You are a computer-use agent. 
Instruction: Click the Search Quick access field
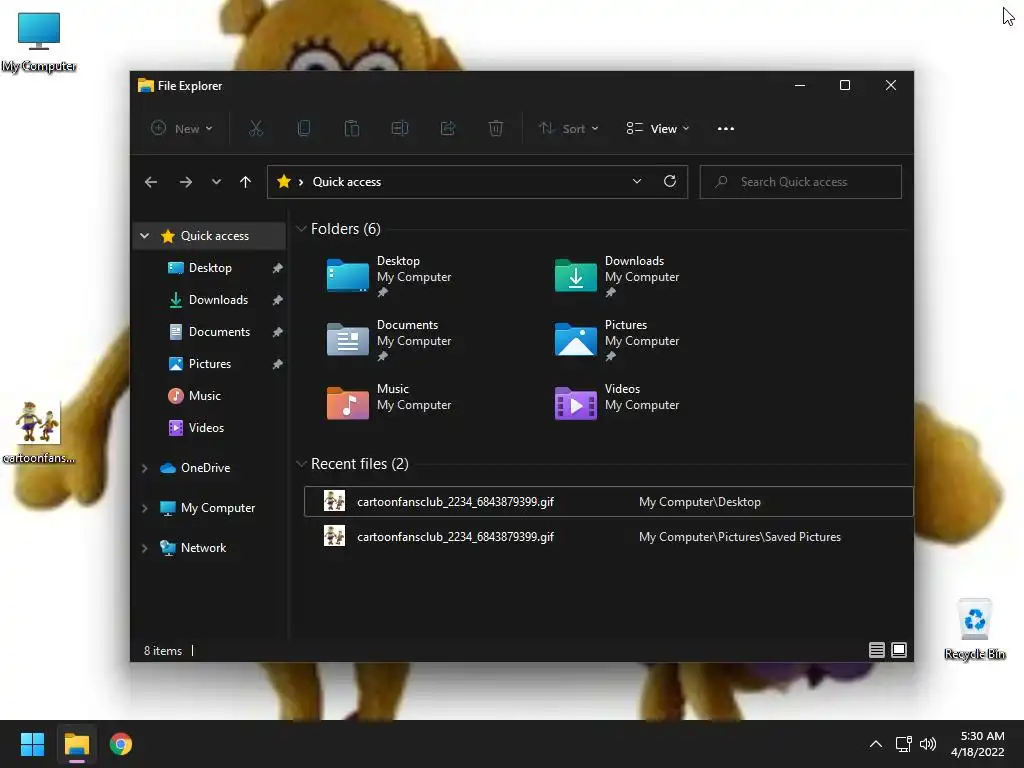tap(801, 182)
